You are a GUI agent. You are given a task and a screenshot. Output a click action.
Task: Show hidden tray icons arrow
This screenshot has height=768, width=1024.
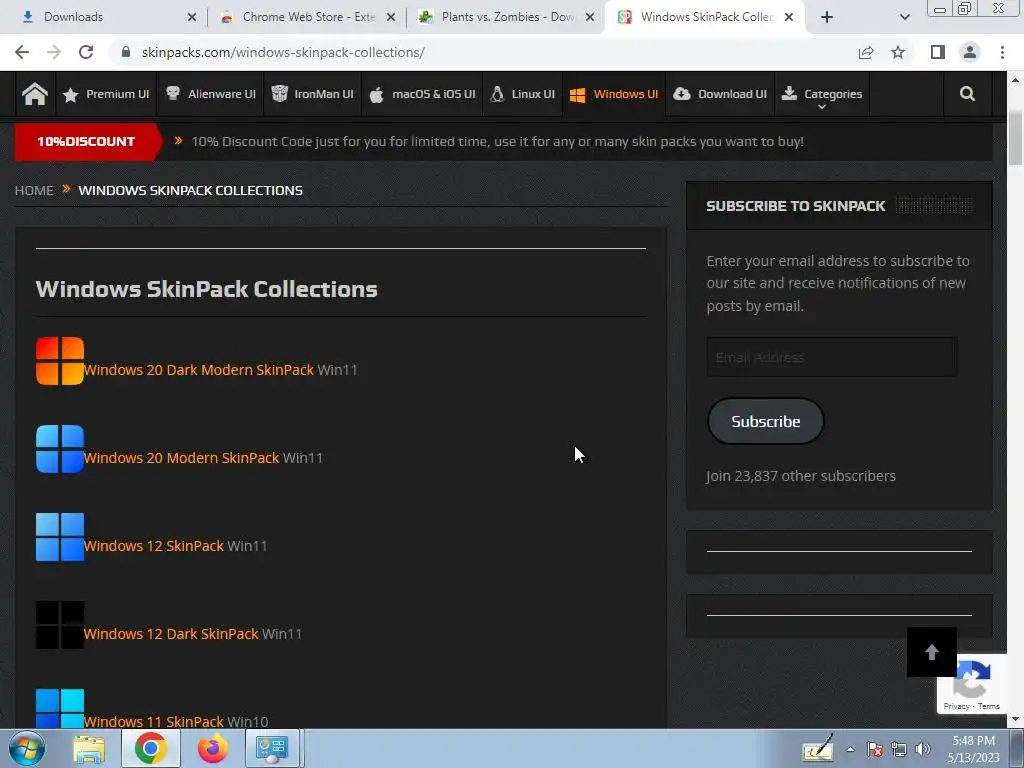click(850, 749)
